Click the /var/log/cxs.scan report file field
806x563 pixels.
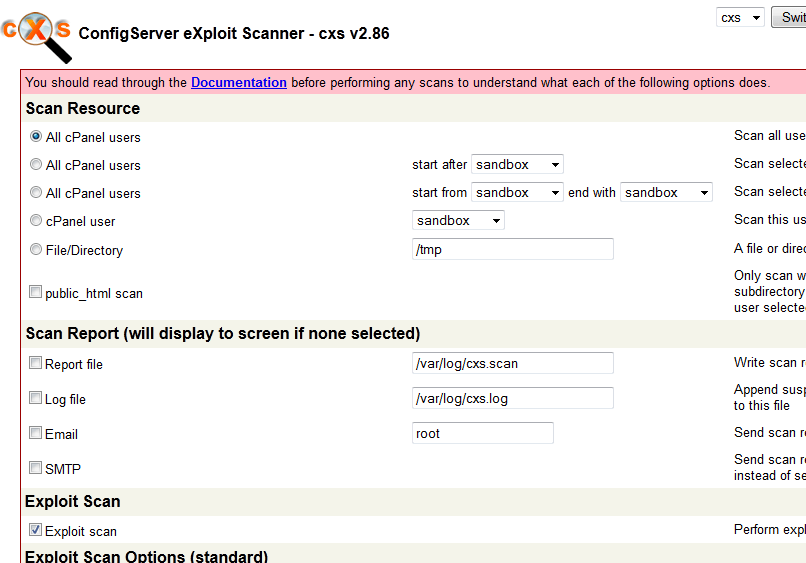(x=512, y=363)
